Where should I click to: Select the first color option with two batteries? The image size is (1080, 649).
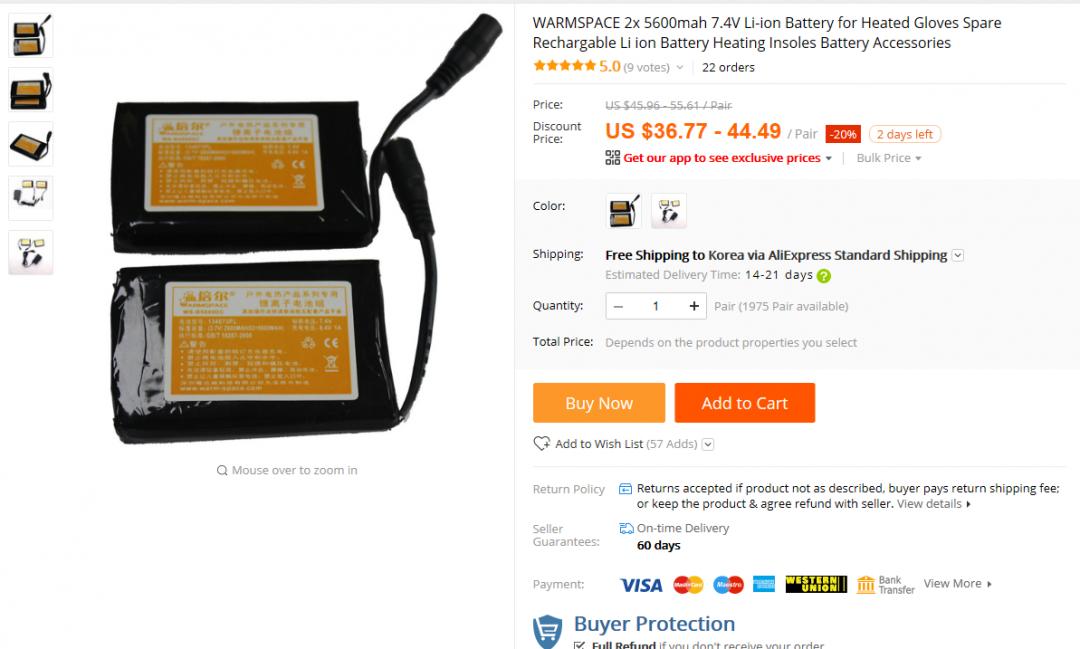(x=623, y=211)
